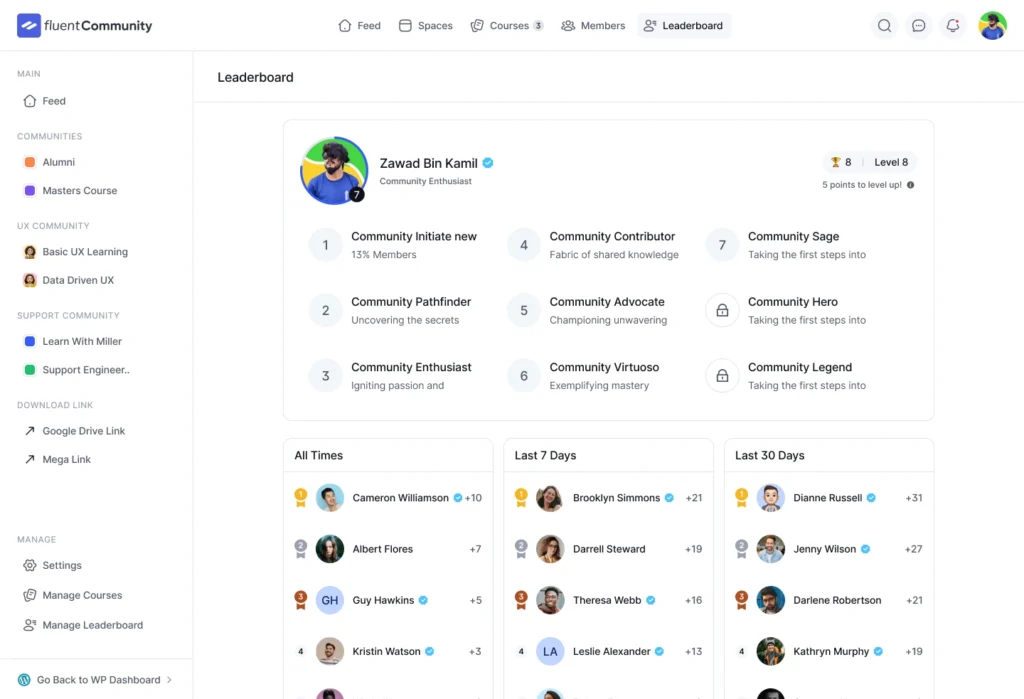
Task: Open the notifications bell
Action: point(953,25)
